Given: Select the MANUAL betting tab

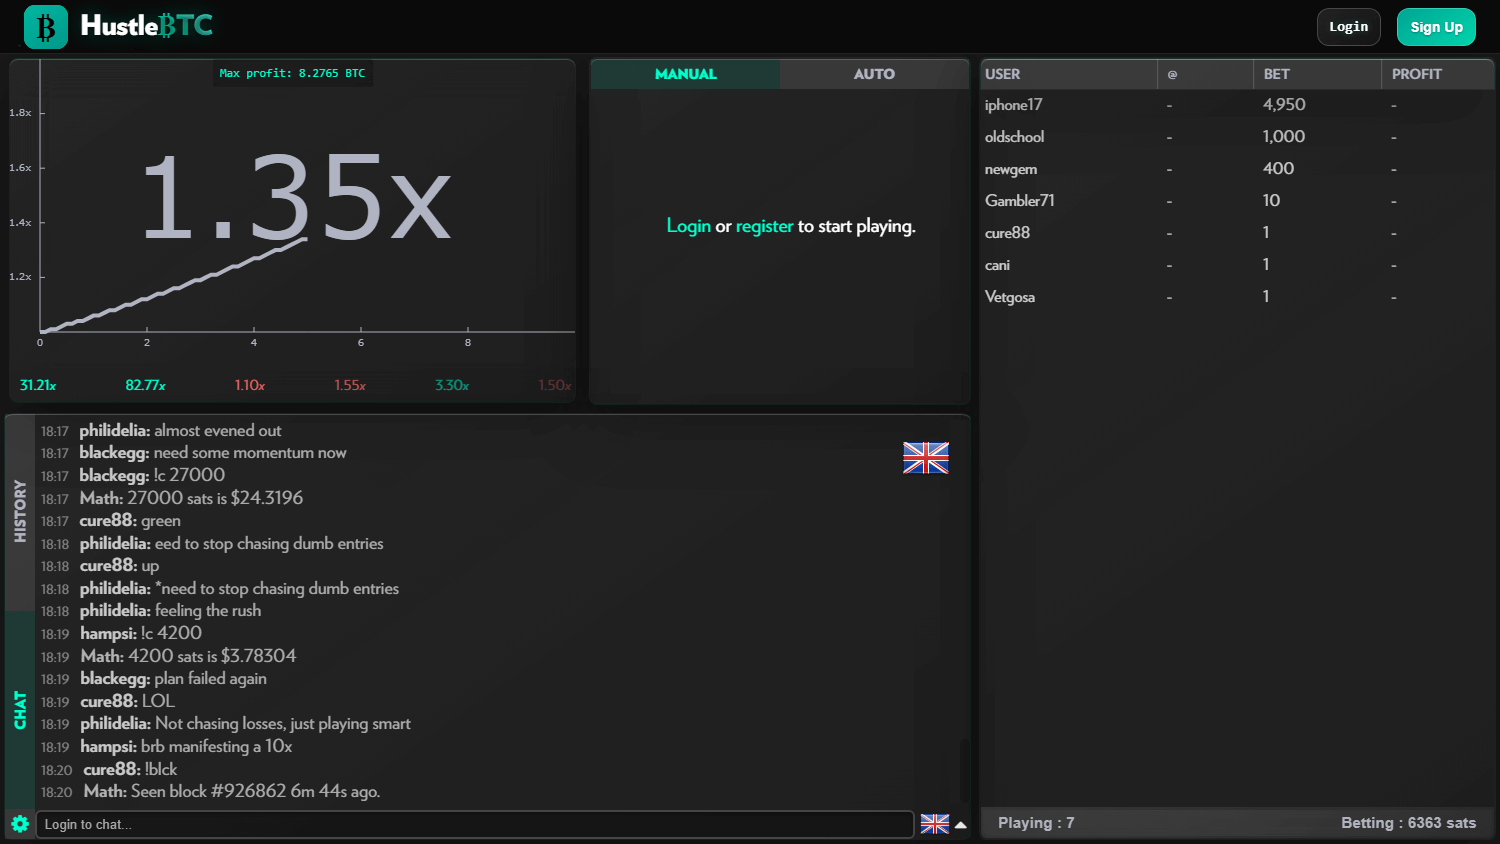Looking at the screenshot, I should click(685, 74).
